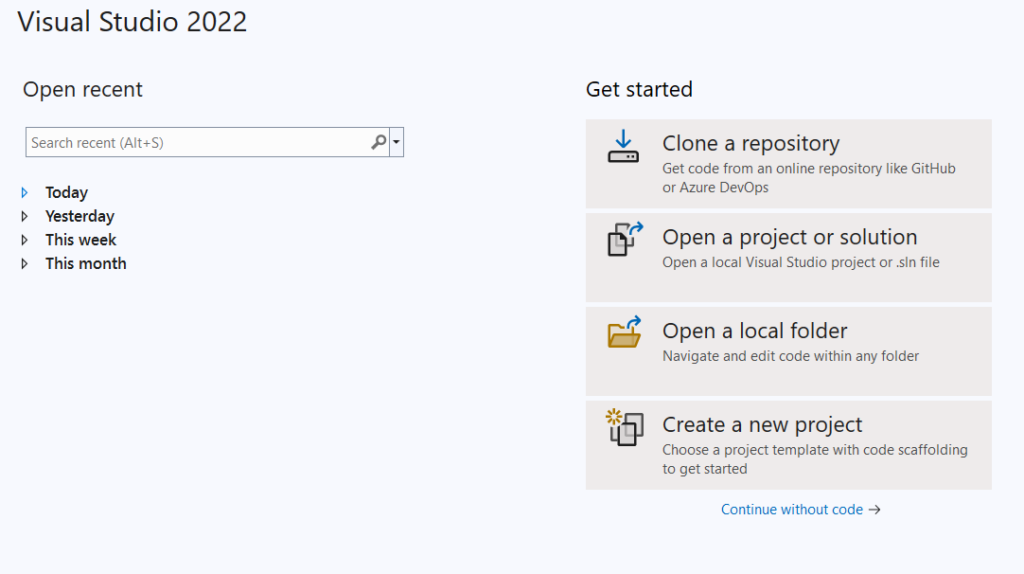Follow the Continue without code link
Viewport: 1024px width, 574px height.
click(x=792, y=509)
